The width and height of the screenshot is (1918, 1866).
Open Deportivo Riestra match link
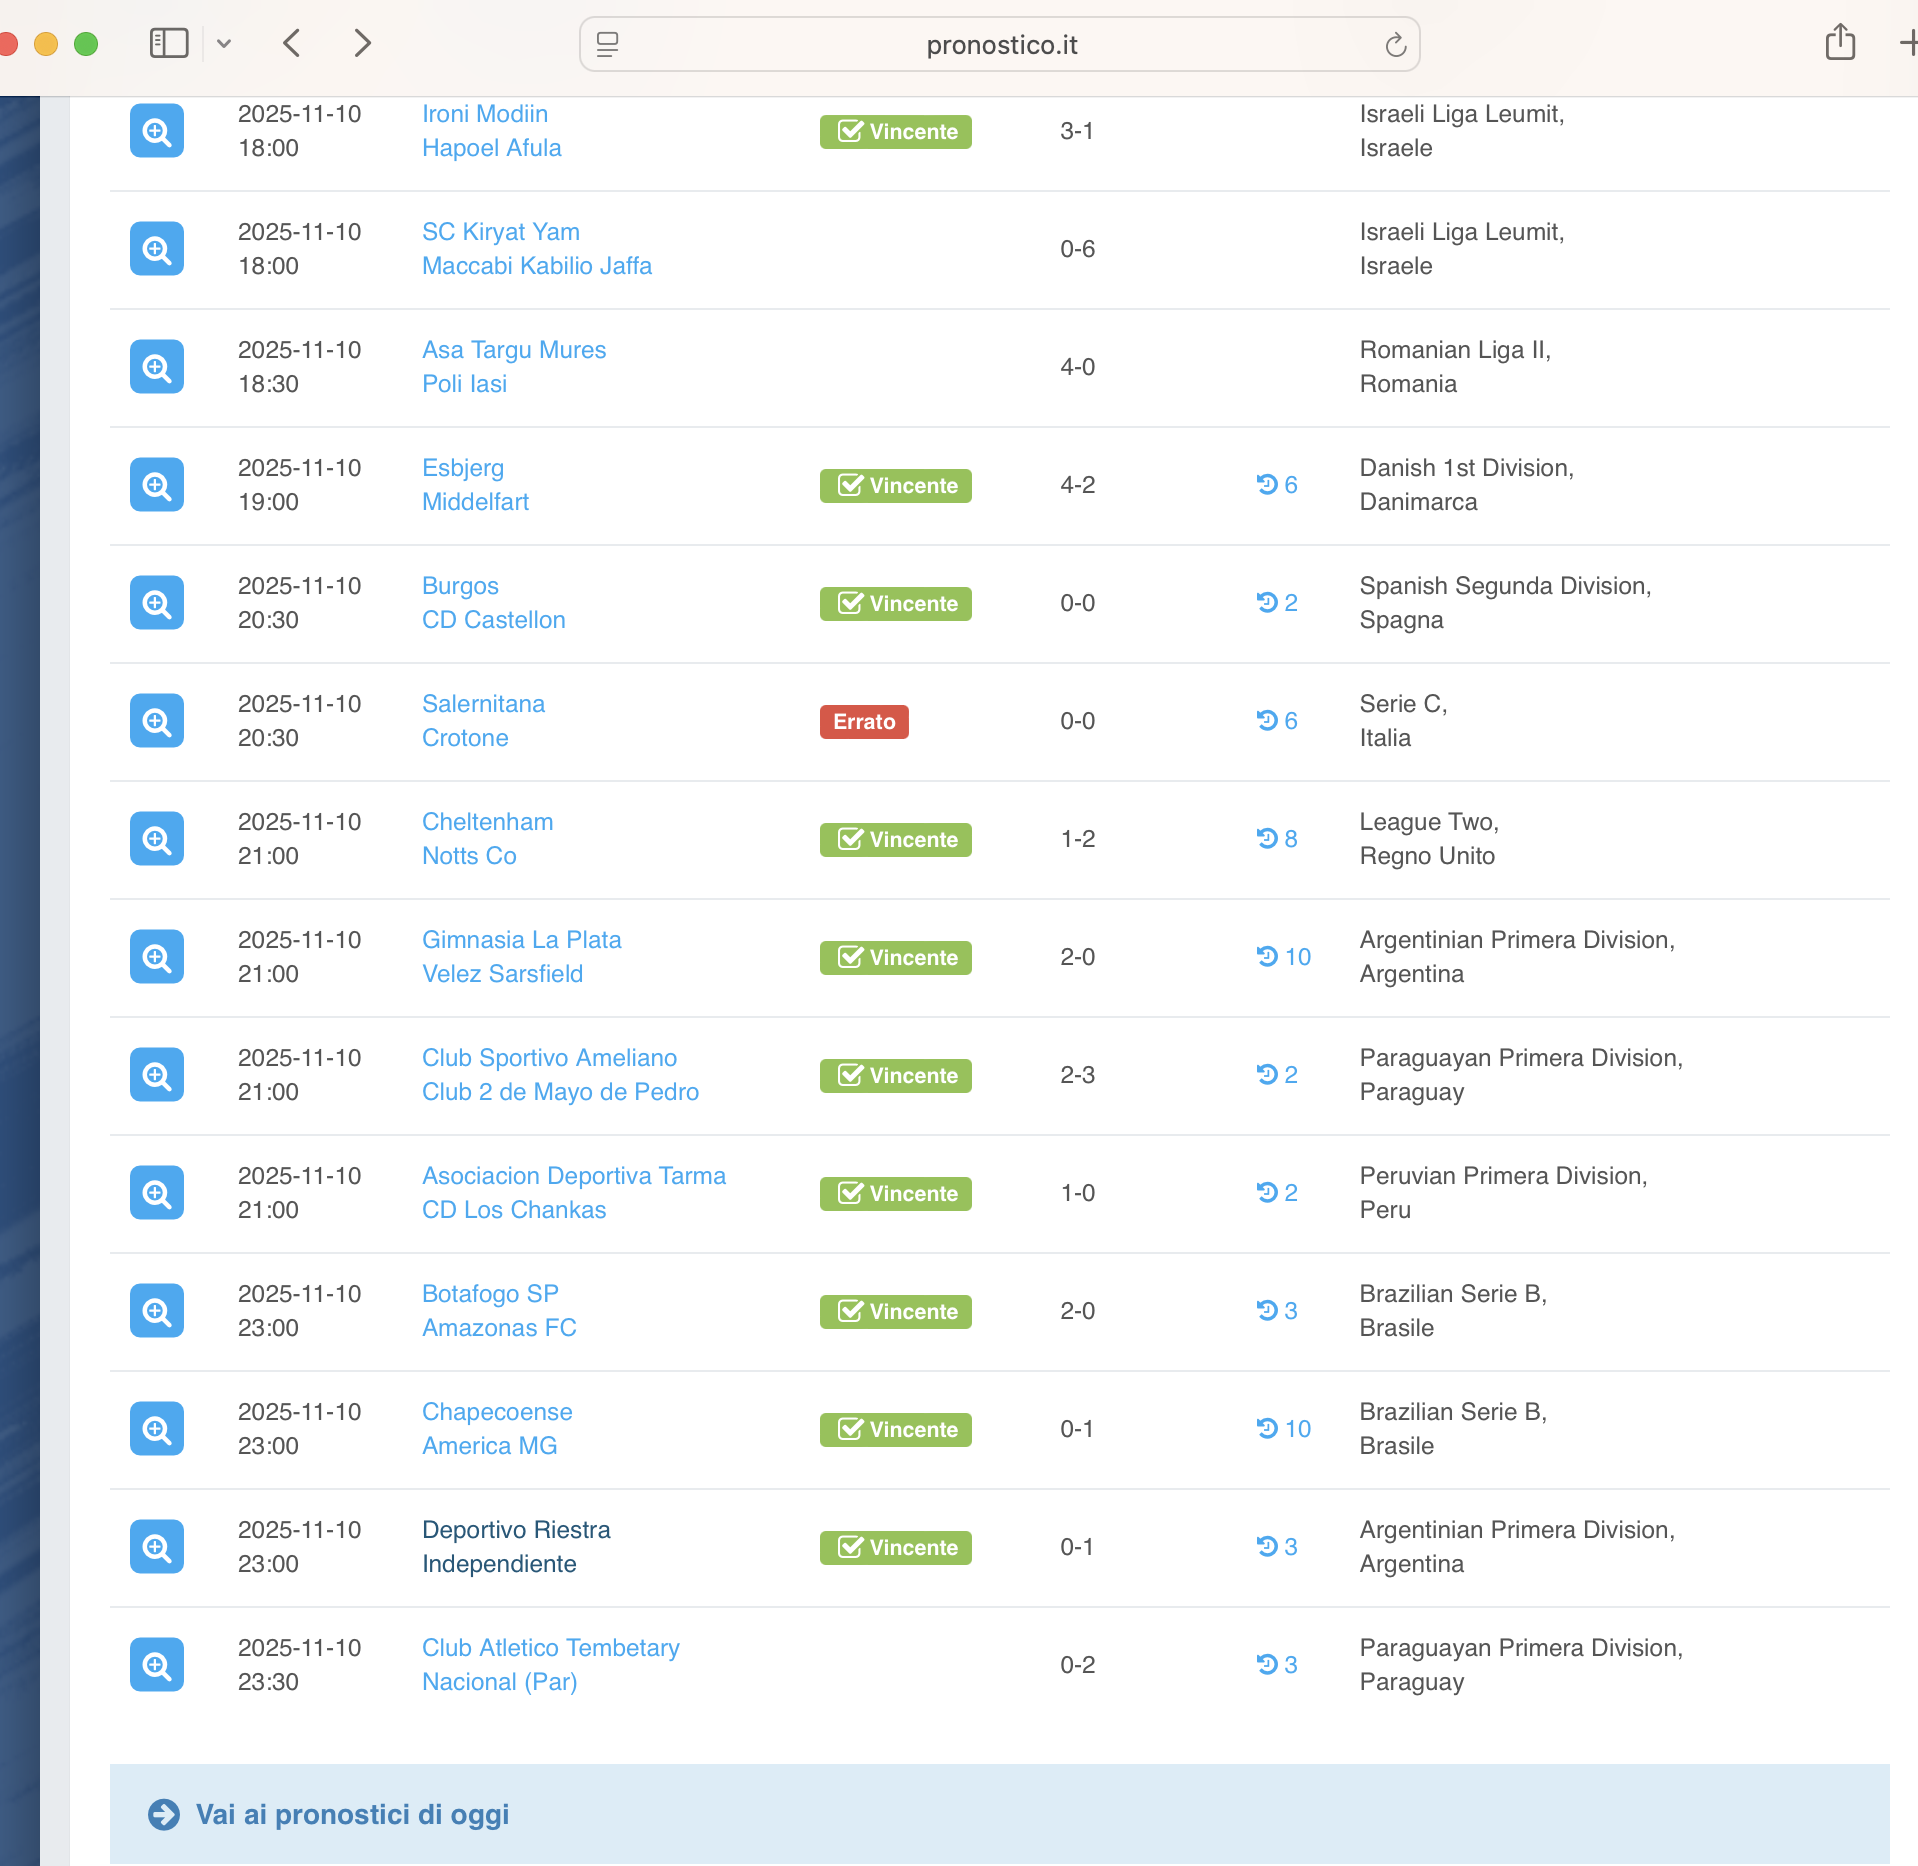tap(516, 1530)
